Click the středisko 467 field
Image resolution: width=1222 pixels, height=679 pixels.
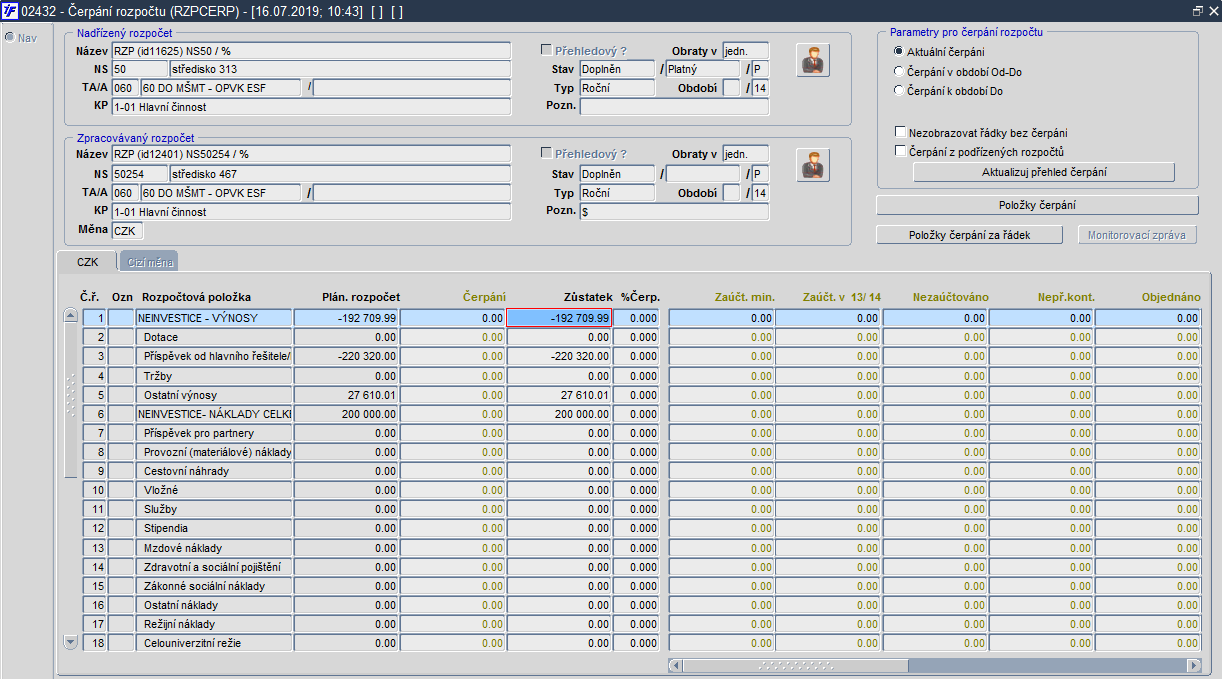click(x=340, y=174)
